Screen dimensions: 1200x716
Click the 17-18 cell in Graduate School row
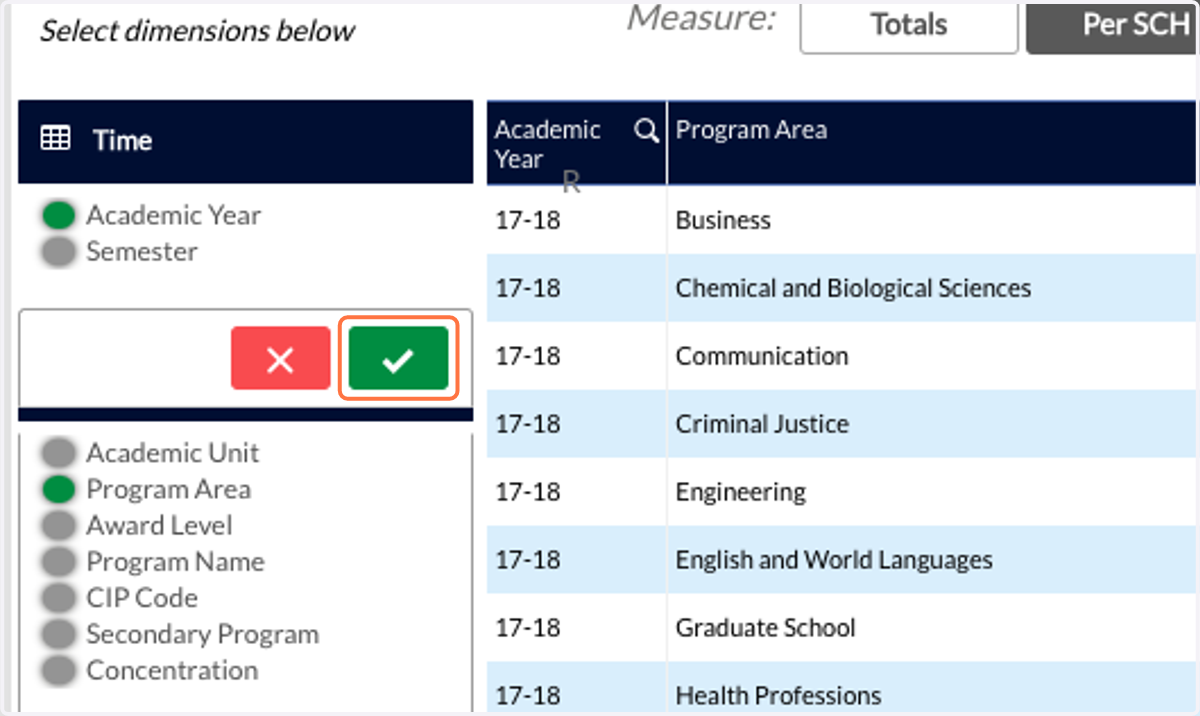pyautogui.click(x=577, y=628)
